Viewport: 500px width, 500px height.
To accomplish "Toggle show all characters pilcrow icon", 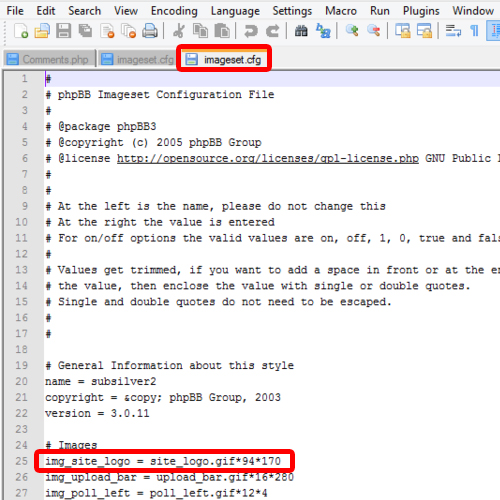I will pyautogui.click(x=474, y=31).
